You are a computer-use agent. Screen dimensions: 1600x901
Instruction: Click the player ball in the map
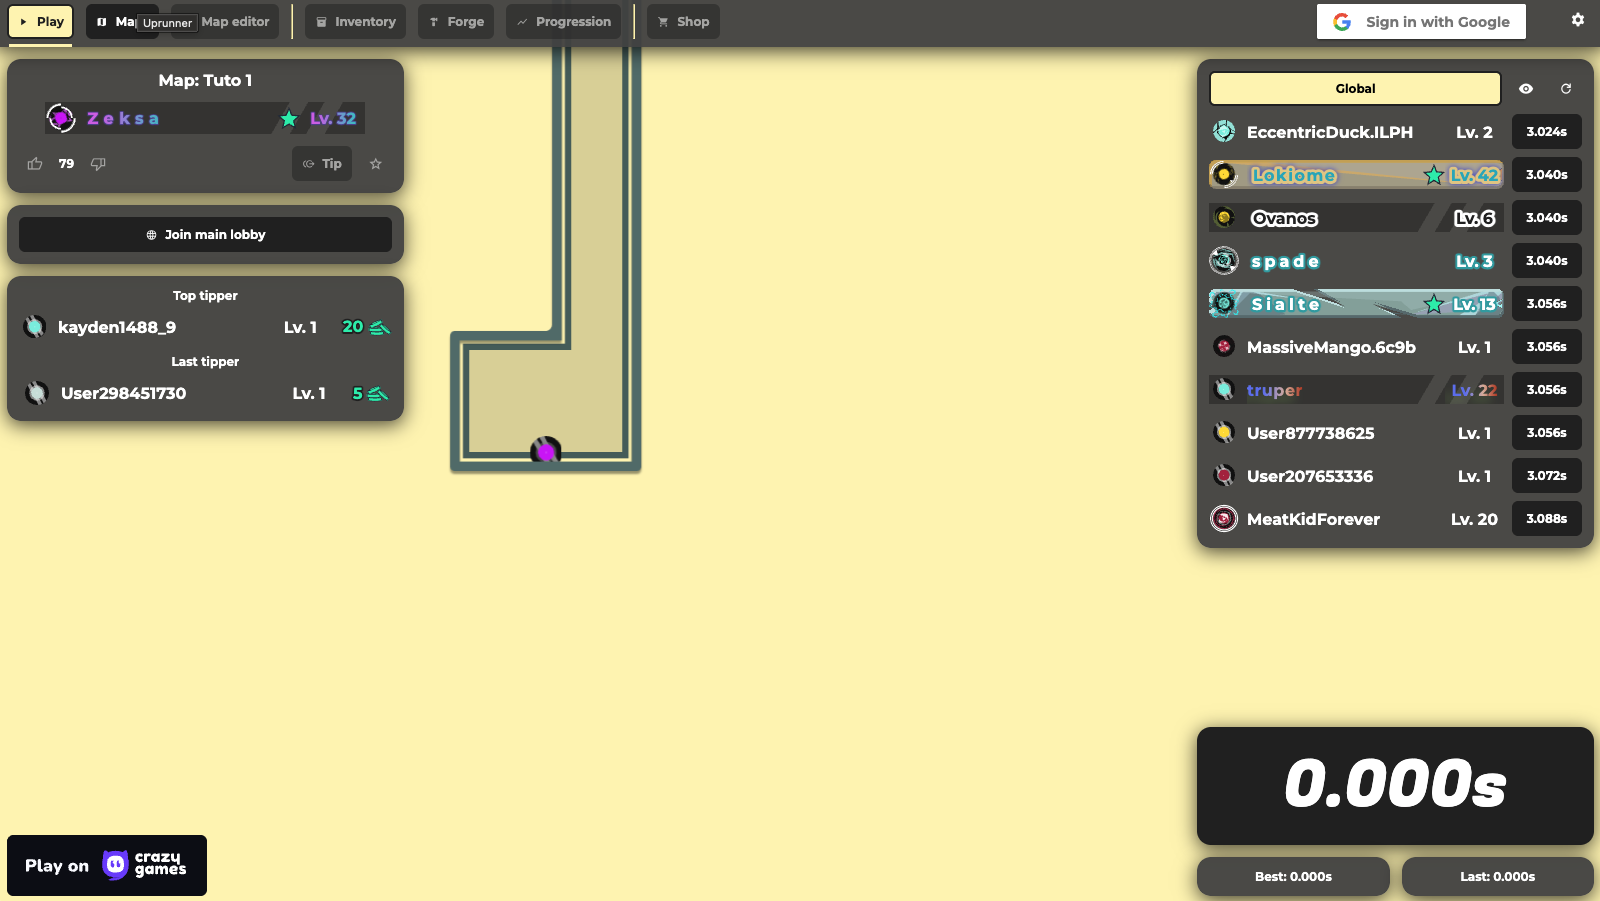point(546,451)
